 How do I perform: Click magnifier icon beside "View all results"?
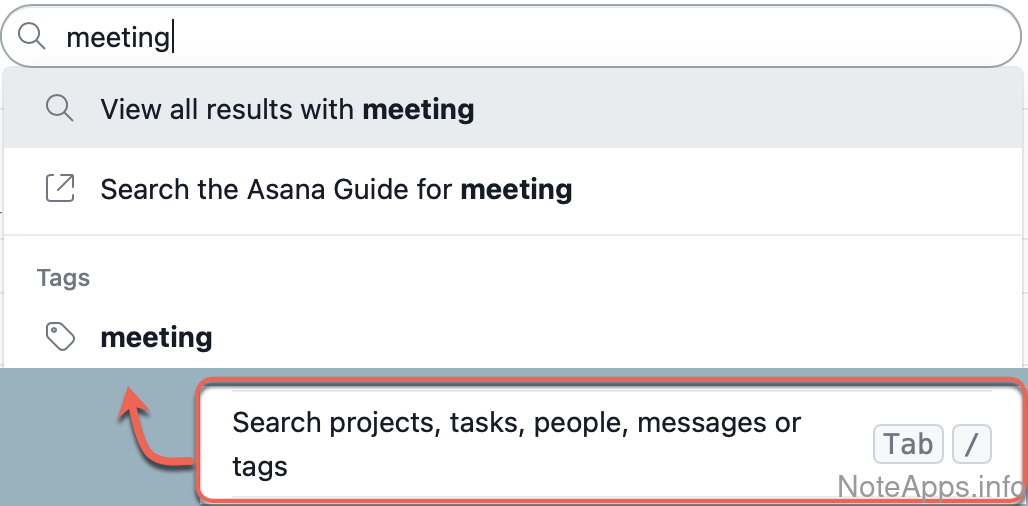pyautogui.click(x=60, y=108)
